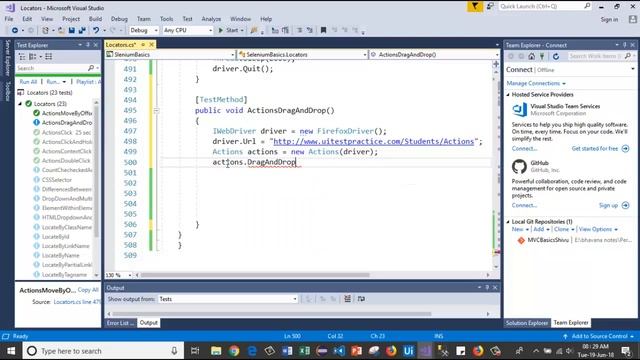Open the Server Explorer side tab

[x=7, y=58]
